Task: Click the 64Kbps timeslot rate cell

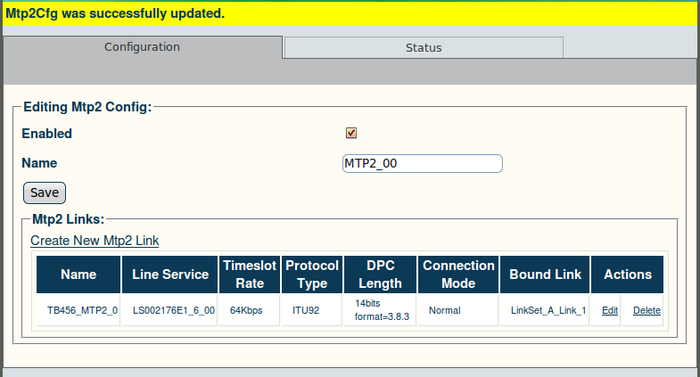Action: click(250, 310)
